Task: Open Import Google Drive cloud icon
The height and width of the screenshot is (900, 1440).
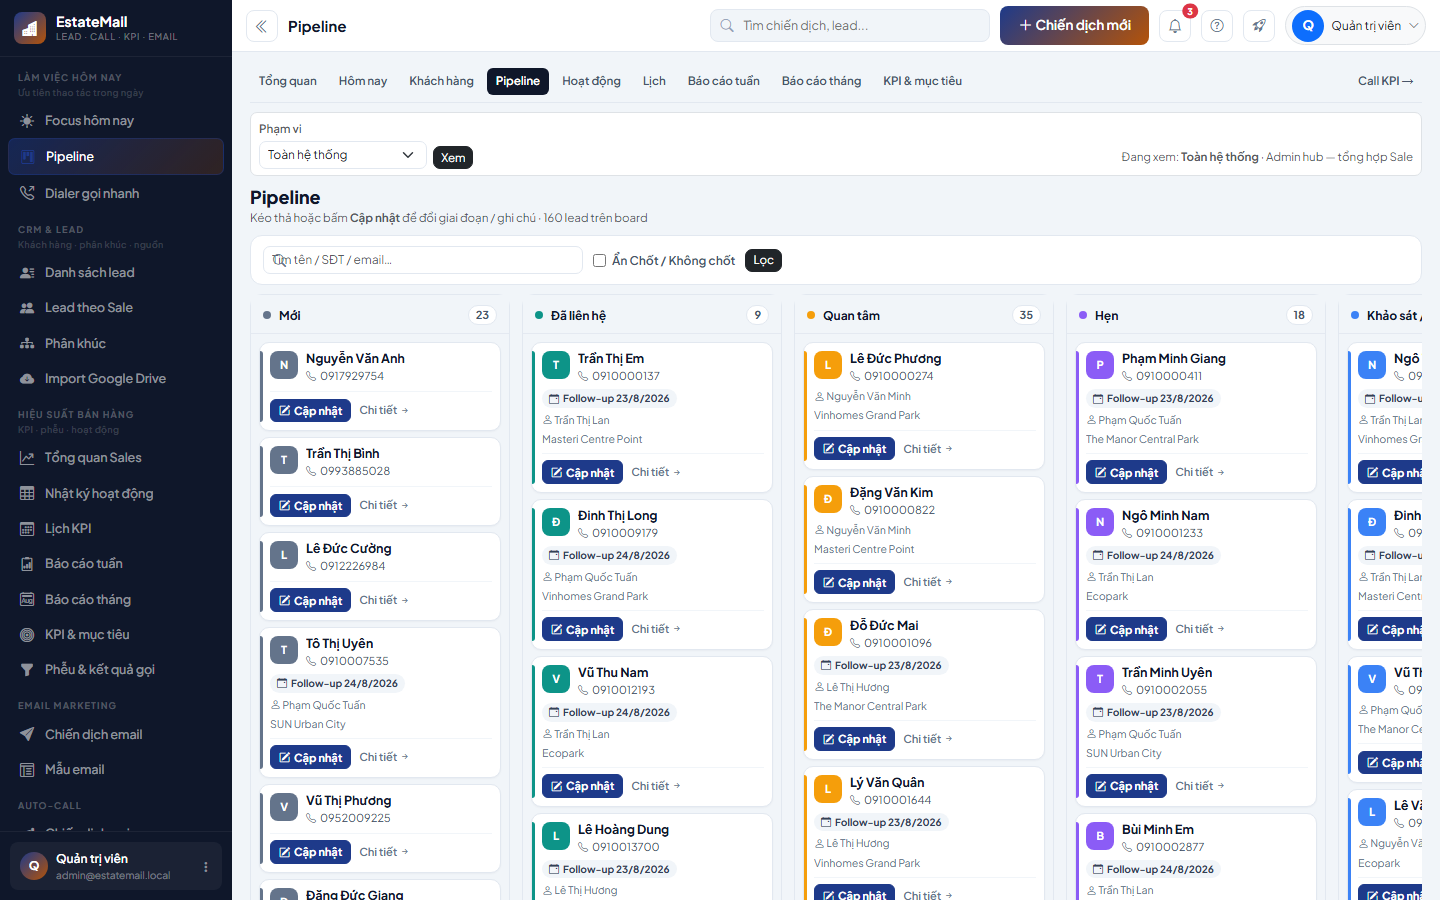Action: pyautogui.click(x=27, y=379)
